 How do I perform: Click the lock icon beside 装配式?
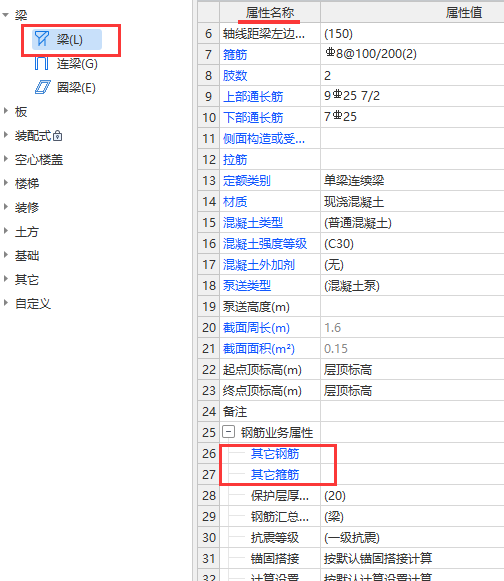coord(57,136)
